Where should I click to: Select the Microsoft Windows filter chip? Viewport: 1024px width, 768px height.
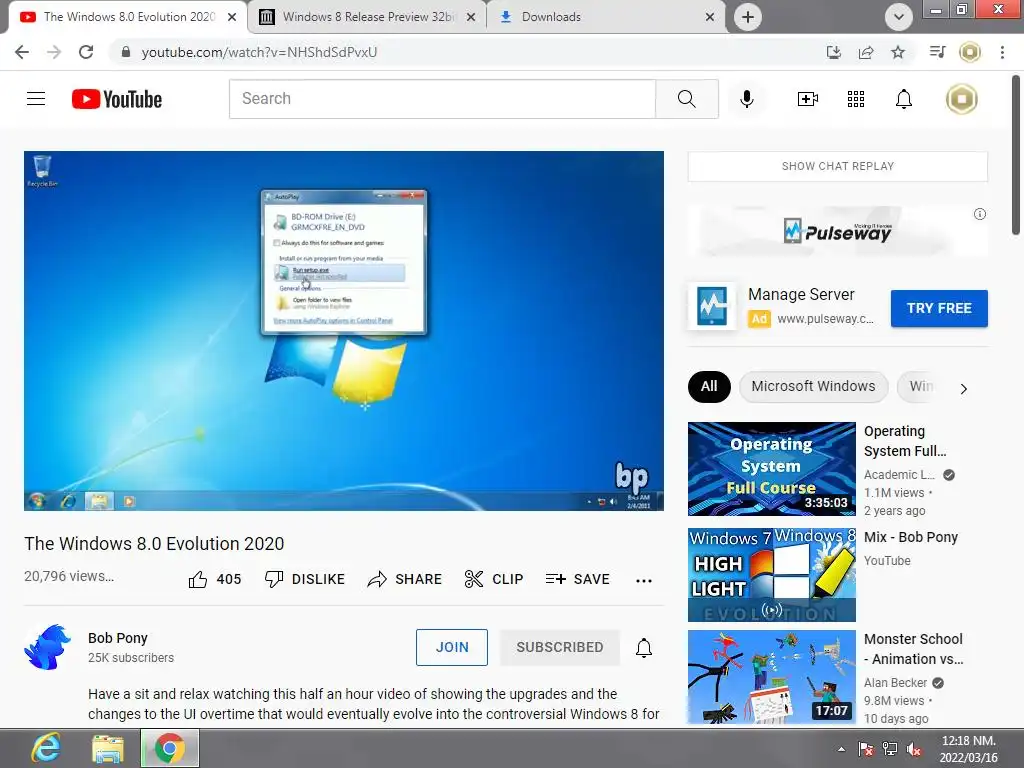click(813, 387)
